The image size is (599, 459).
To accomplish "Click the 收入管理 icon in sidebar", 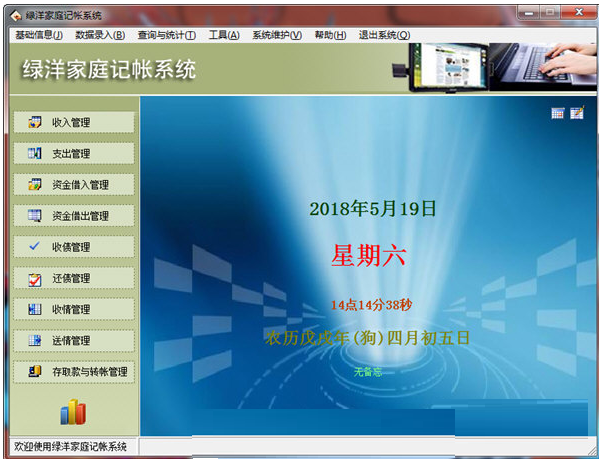I will pyautogui.click(x=35, y=122).
